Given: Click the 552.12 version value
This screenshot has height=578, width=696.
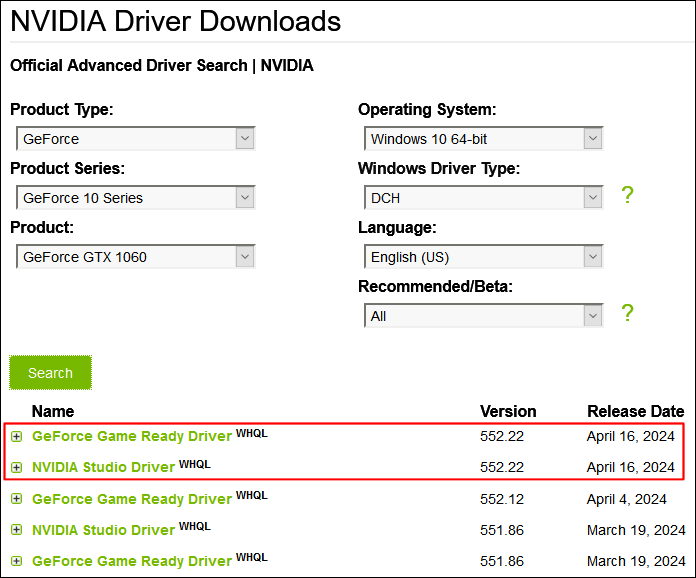Looking at the screenshot, I should (502, 499).
